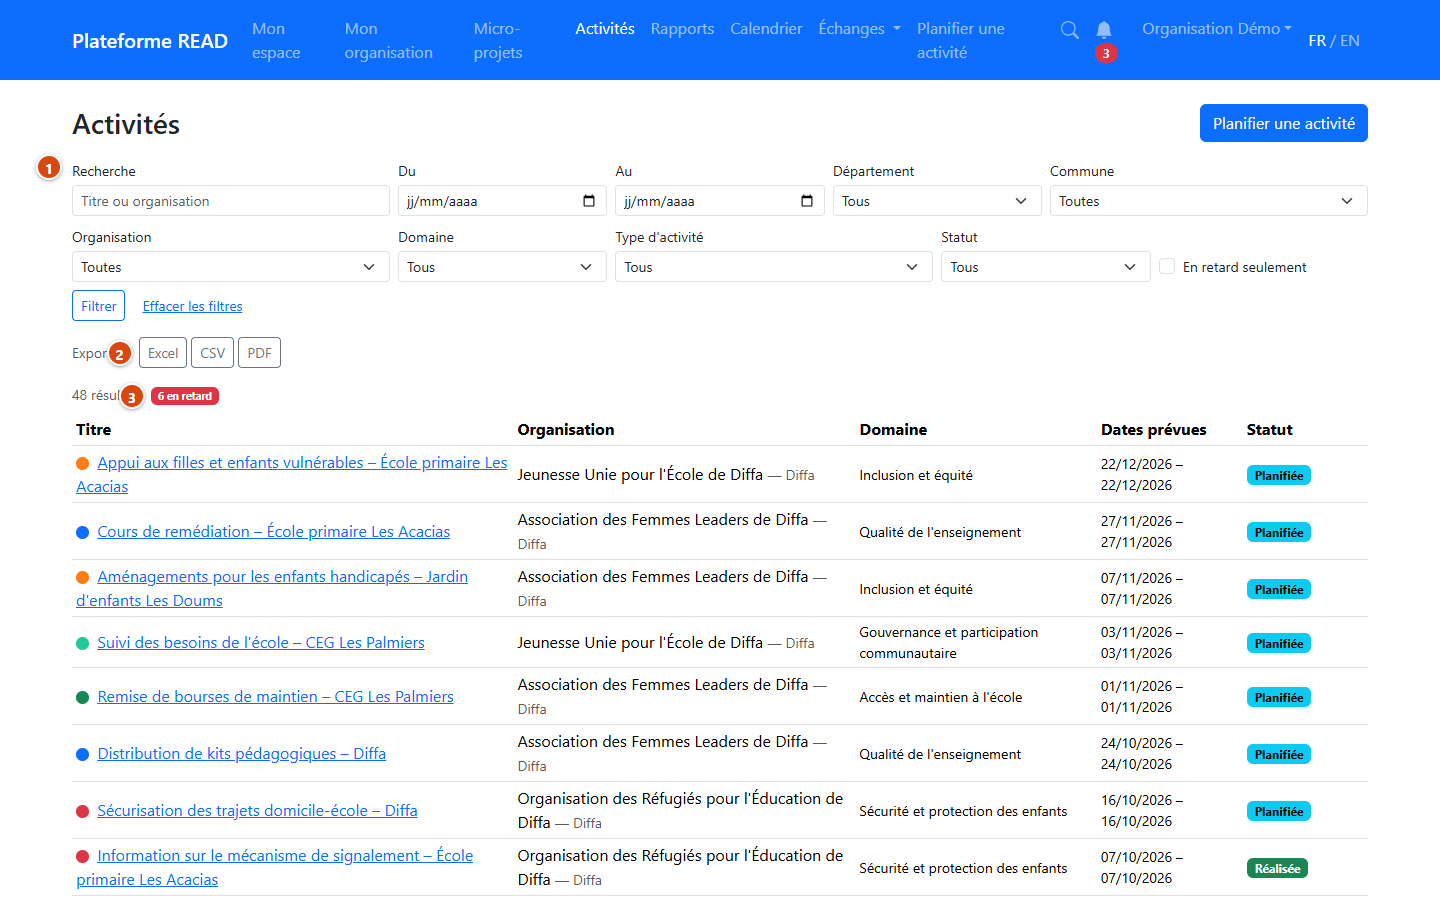Expand the Département dropdown

click(x=937, y=201)
